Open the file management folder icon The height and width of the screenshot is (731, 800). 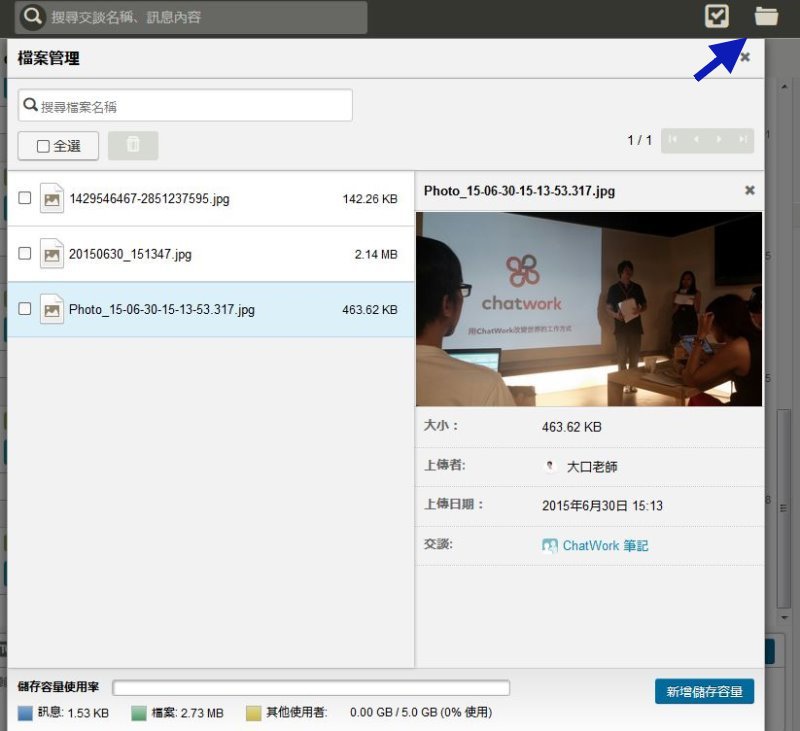tap(766, 16)
